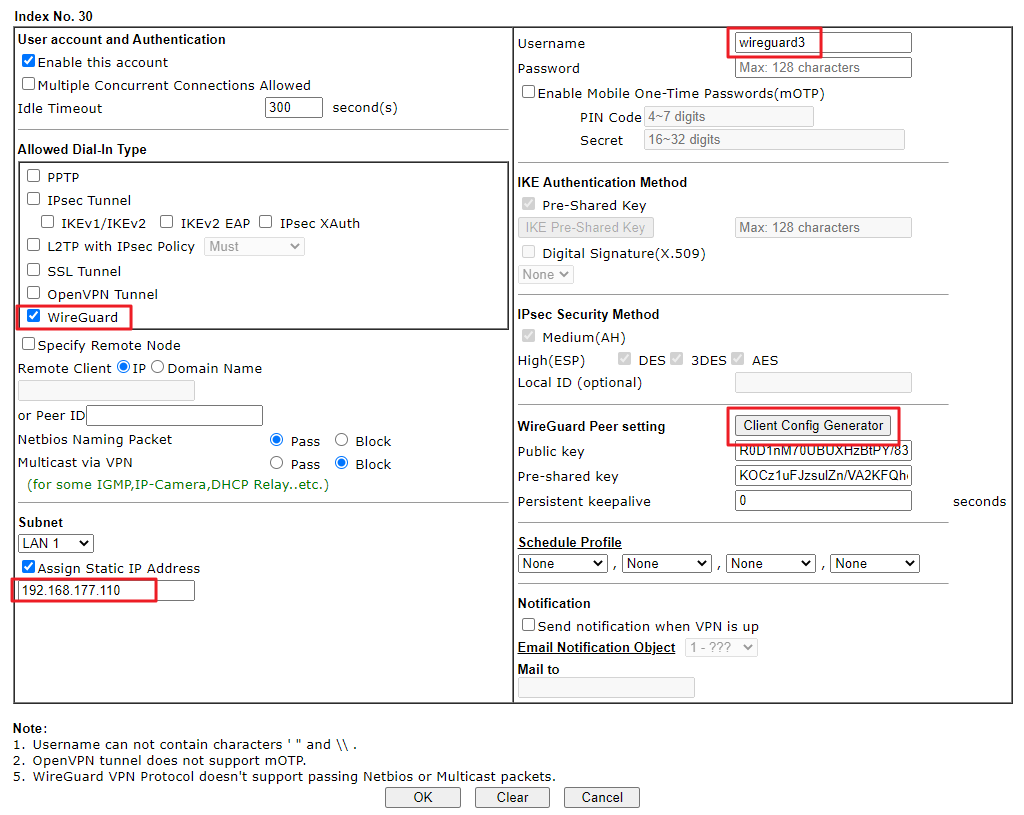Uncheck the WireGuard dial-in type
Viewport: 1024px width, 815px height.
point(34,317)
